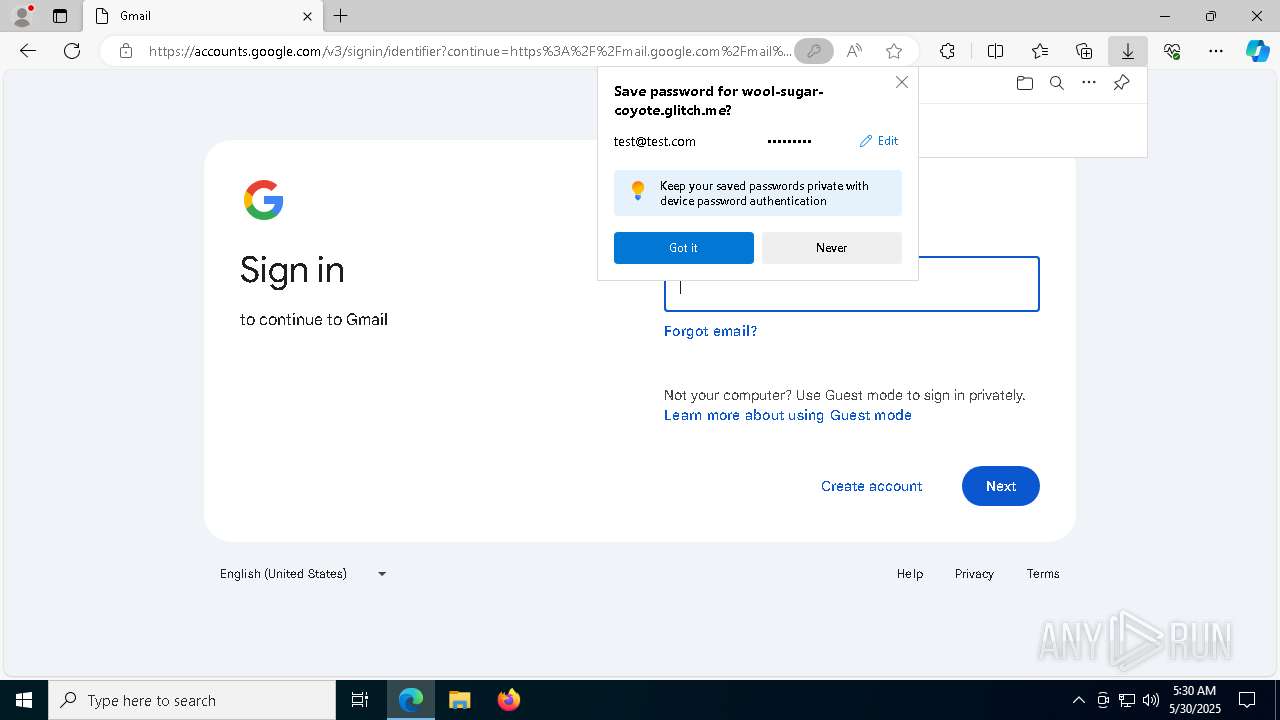Image resolution: width=1280 pixels, height=720 pixels.
Task: Open File Explorer from taskbar
Action: 460,700
